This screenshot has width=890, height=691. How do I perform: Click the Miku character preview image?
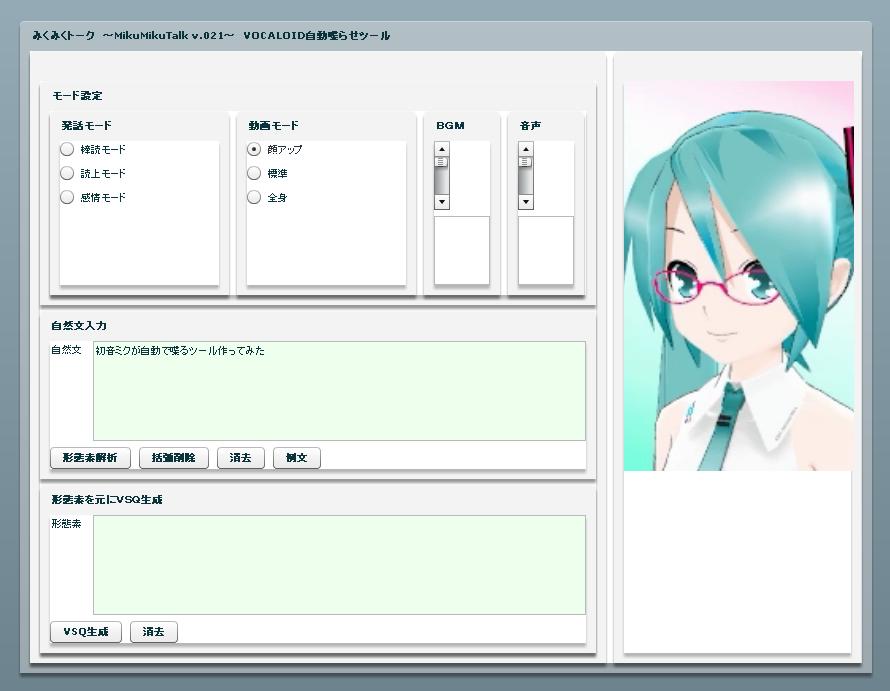pyautogui.click(x=738, y=276)
